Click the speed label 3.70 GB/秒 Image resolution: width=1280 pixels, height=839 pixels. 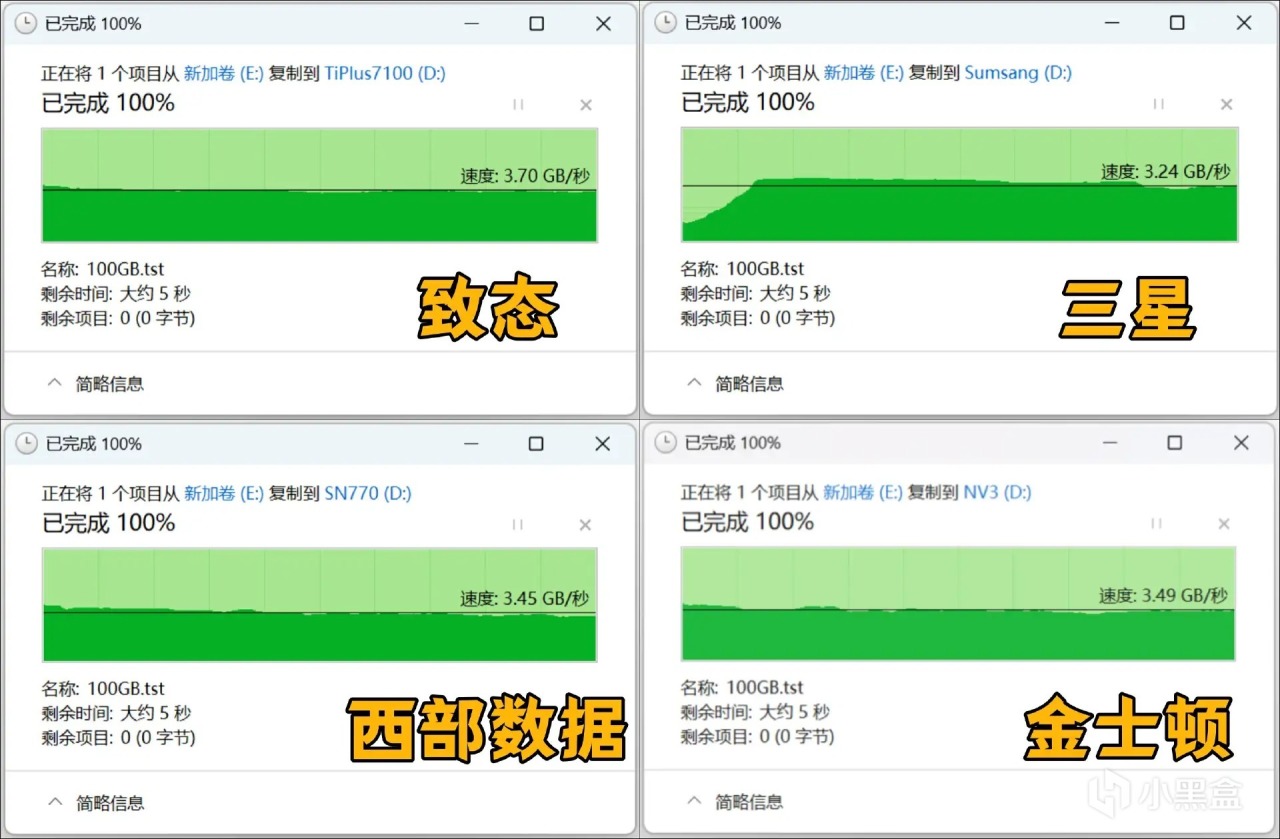pyautogui.click(x=525, y=176)
